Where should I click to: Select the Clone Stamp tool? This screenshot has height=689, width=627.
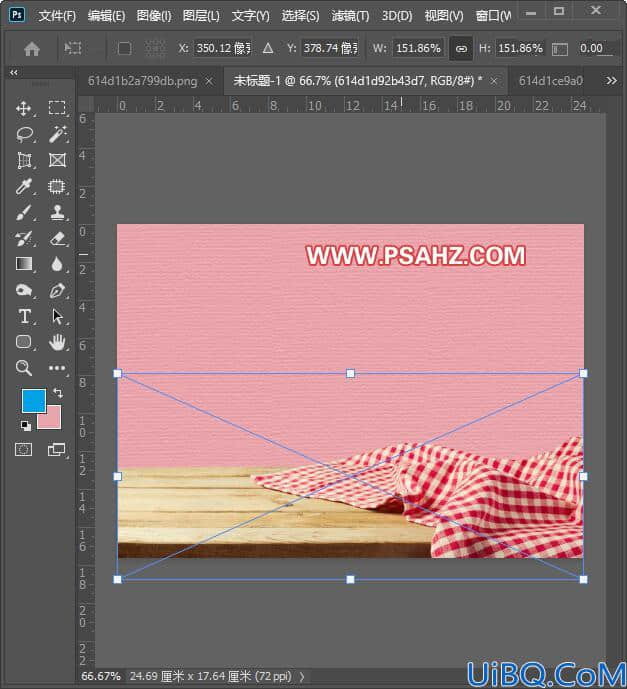click(58, 212)
